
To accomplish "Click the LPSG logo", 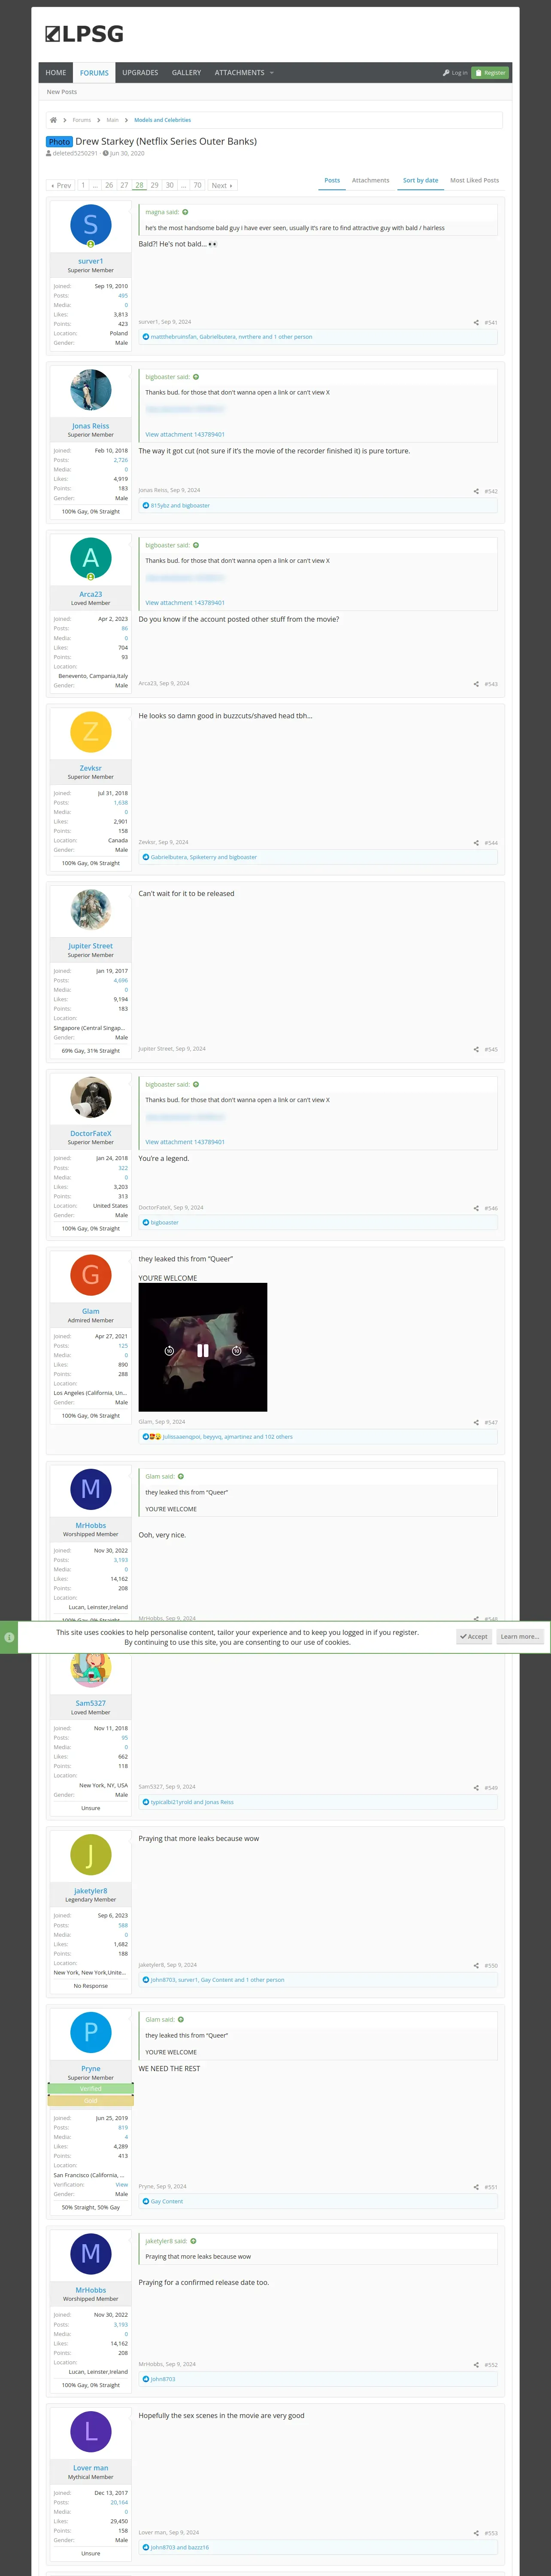I will click(84, 34).
